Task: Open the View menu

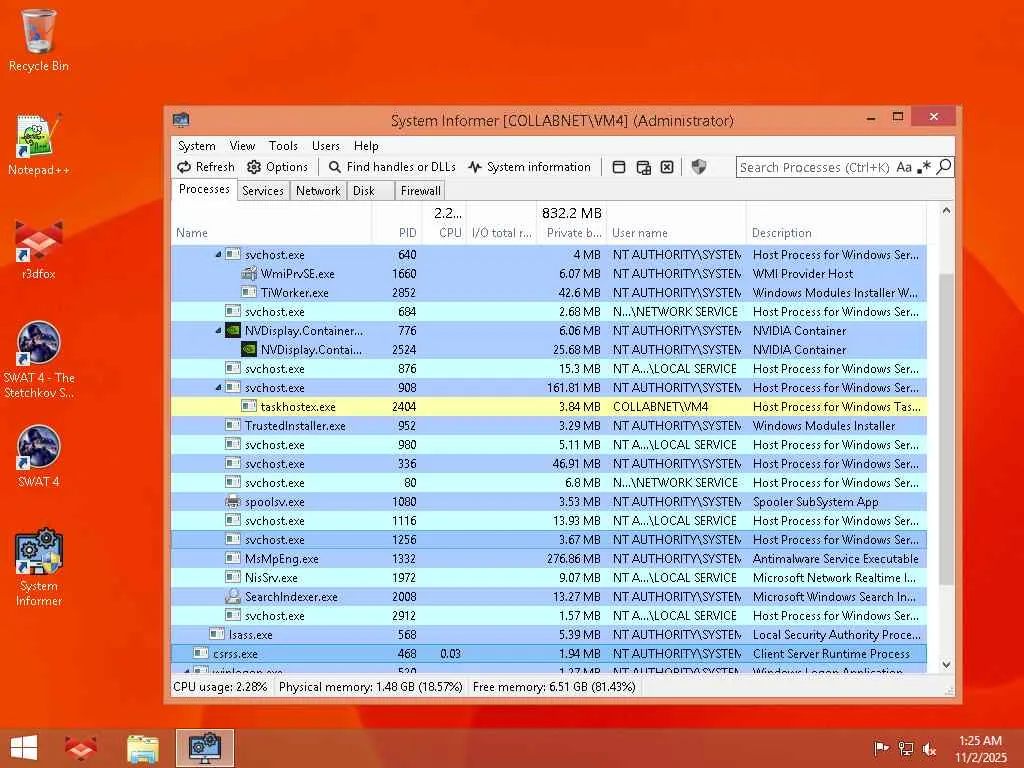Action: tap(242, 146)
